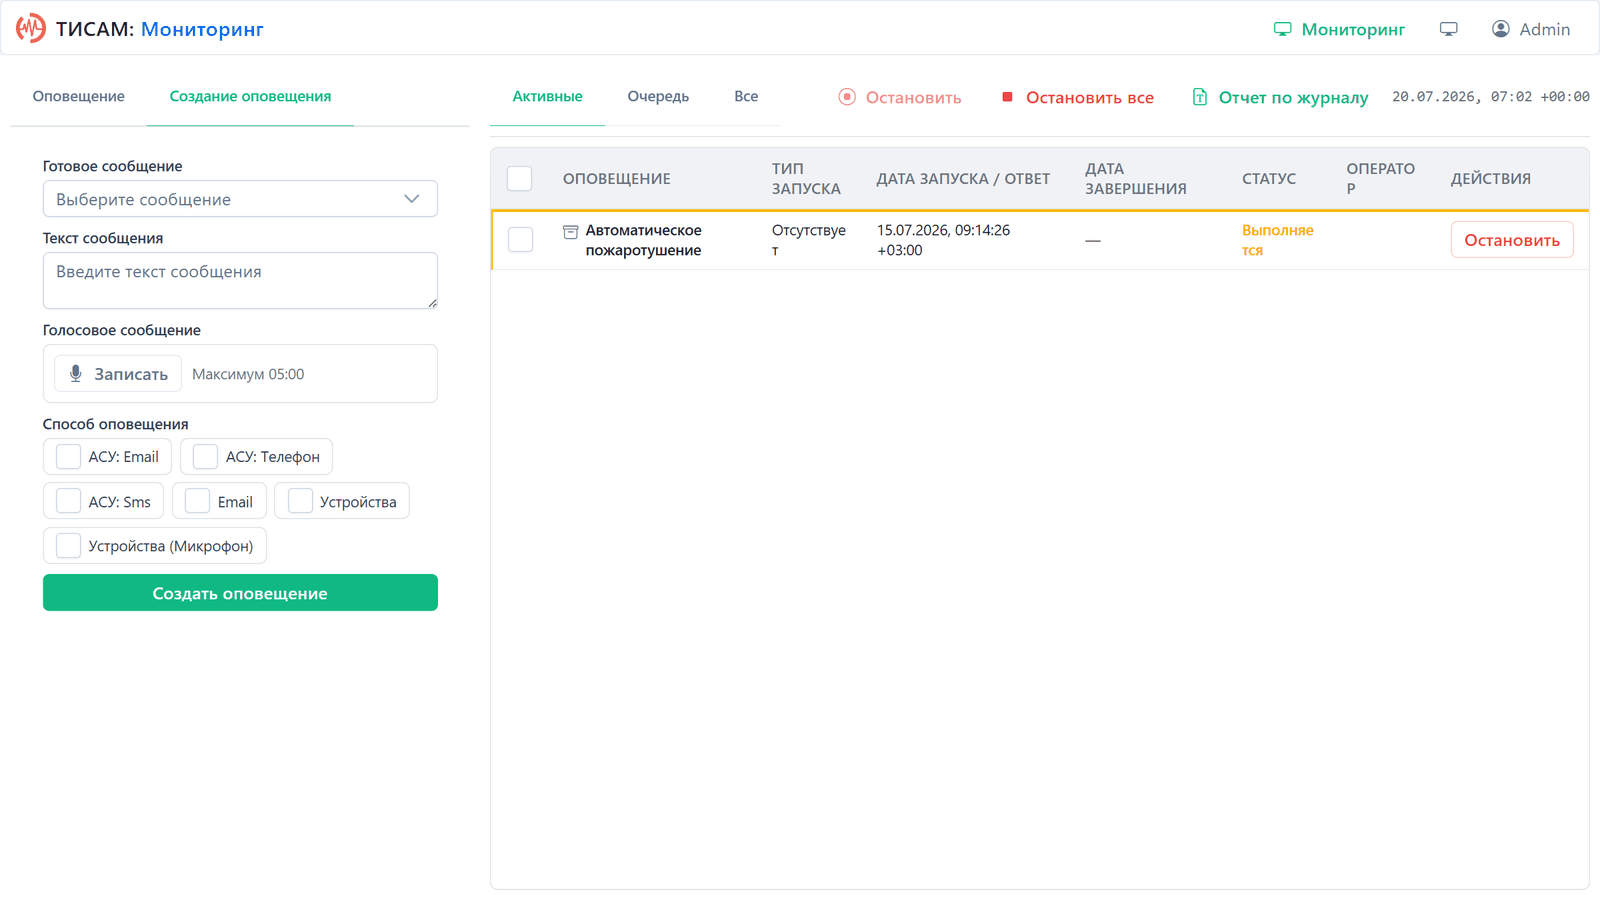The image size is (1600, 900).
Task: Click the ОПЕРАТОР column header
Action: point(1380,179)
